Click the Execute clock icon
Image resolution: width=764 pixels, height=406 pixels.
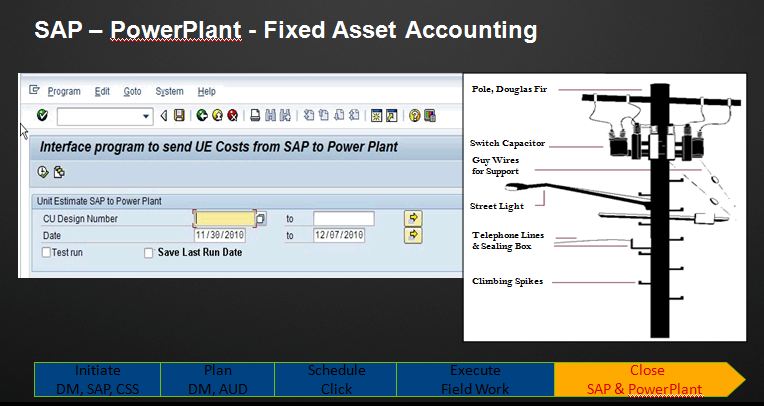coord(43,172)
